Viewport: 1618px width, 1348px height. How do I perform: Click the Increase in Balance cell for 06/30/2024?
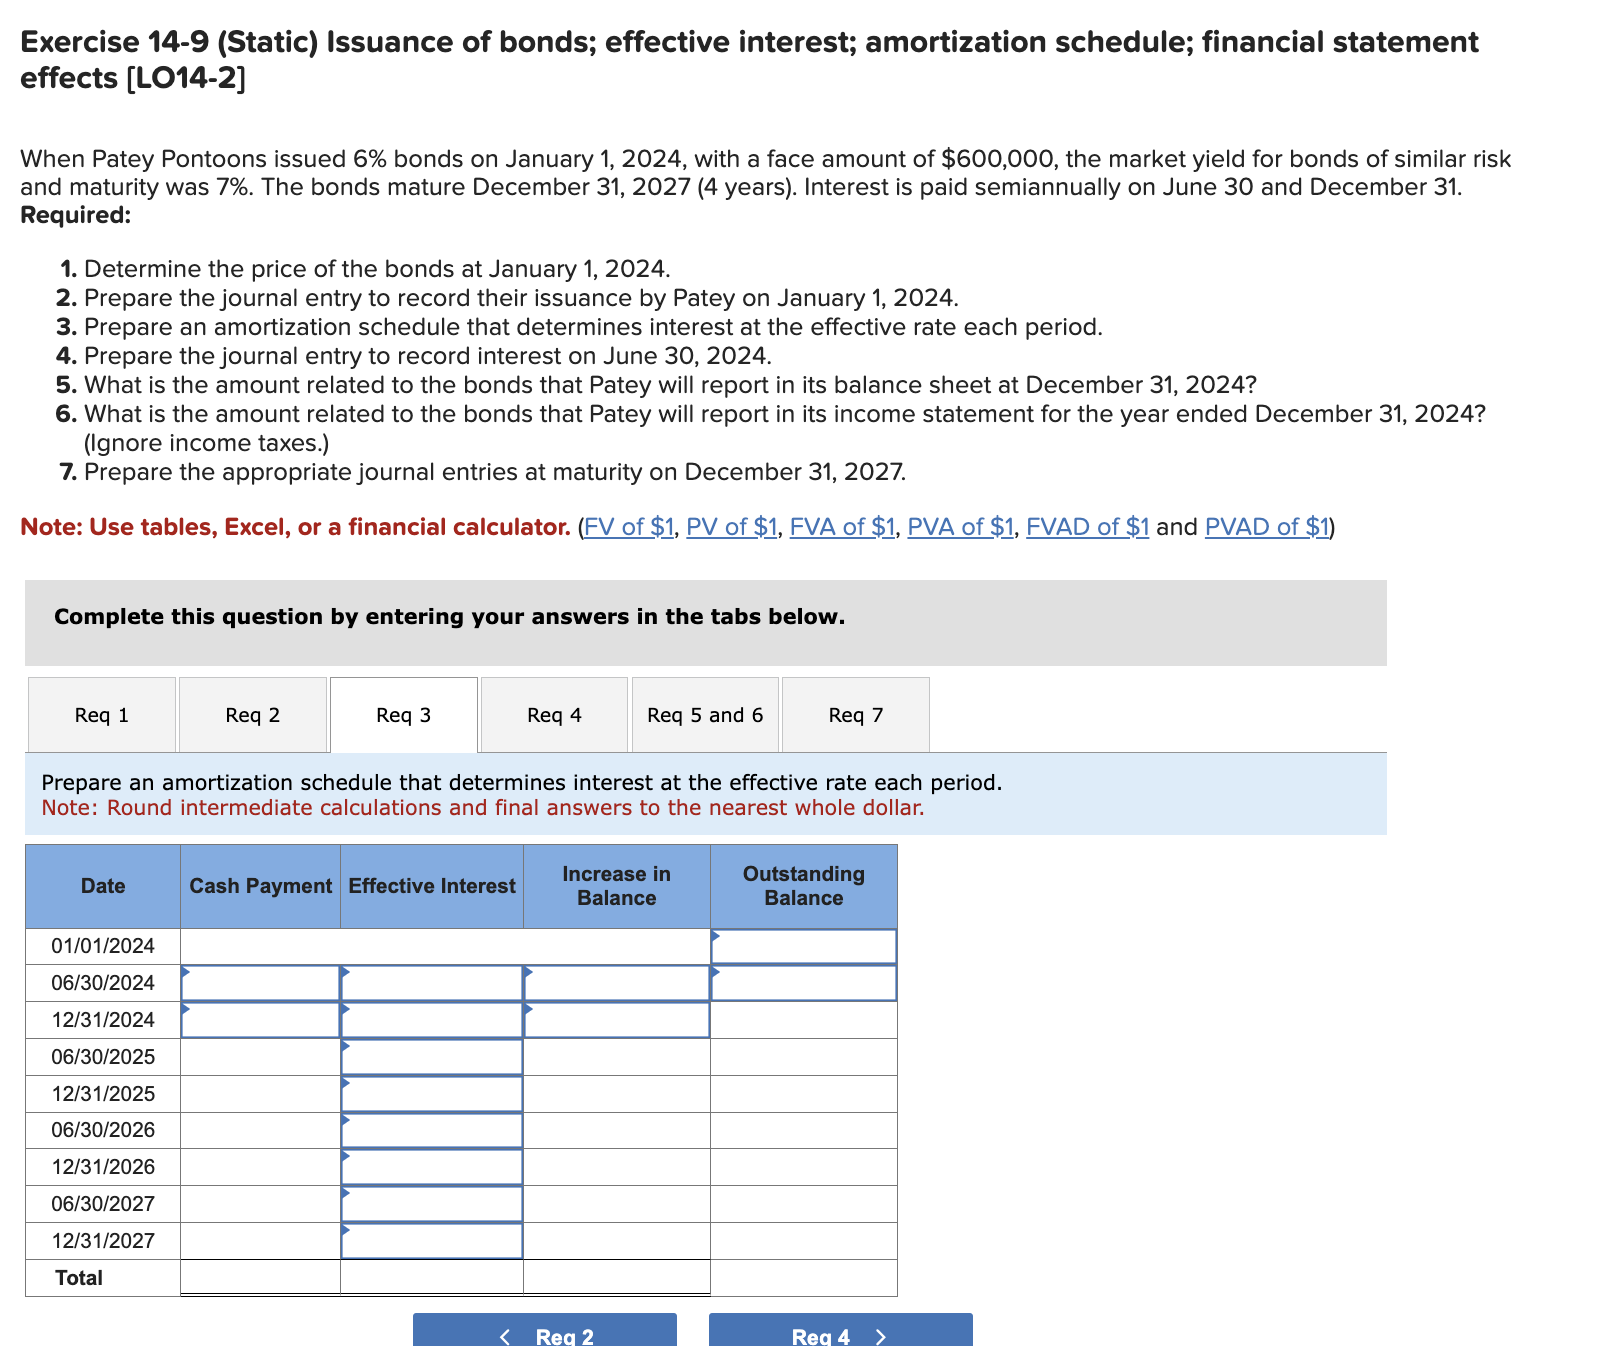[x=615, y=982]
